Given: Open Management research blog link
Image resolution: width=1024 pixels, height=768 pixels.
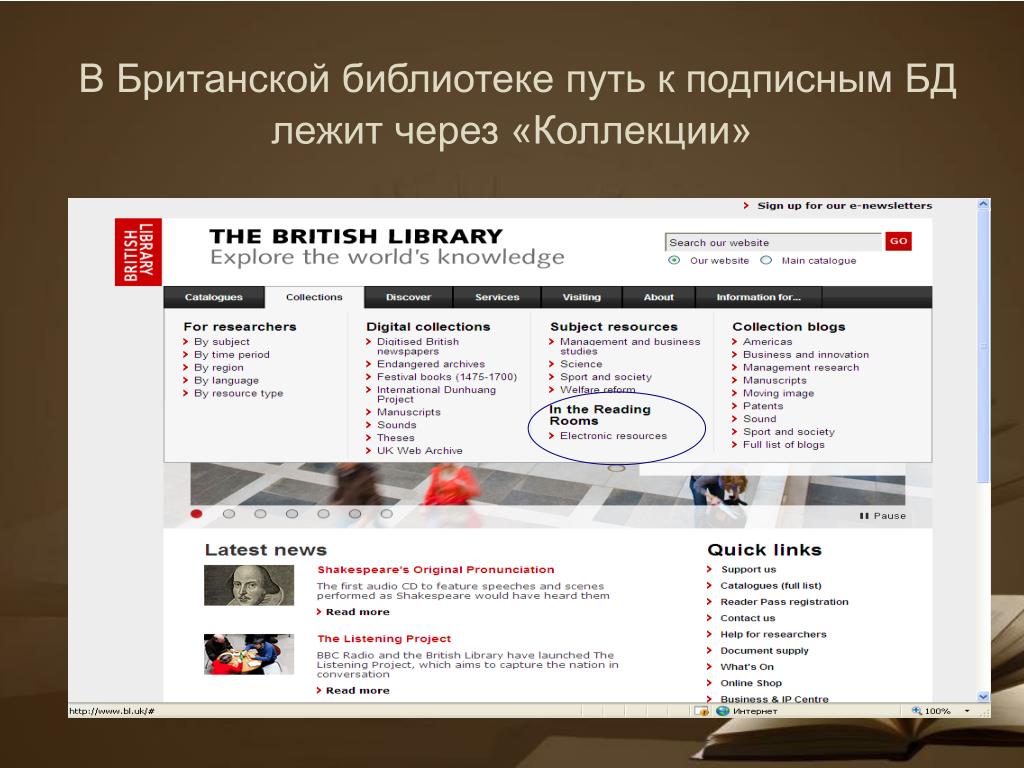Looking at the screenshot, I should click(x=801, y=368).
